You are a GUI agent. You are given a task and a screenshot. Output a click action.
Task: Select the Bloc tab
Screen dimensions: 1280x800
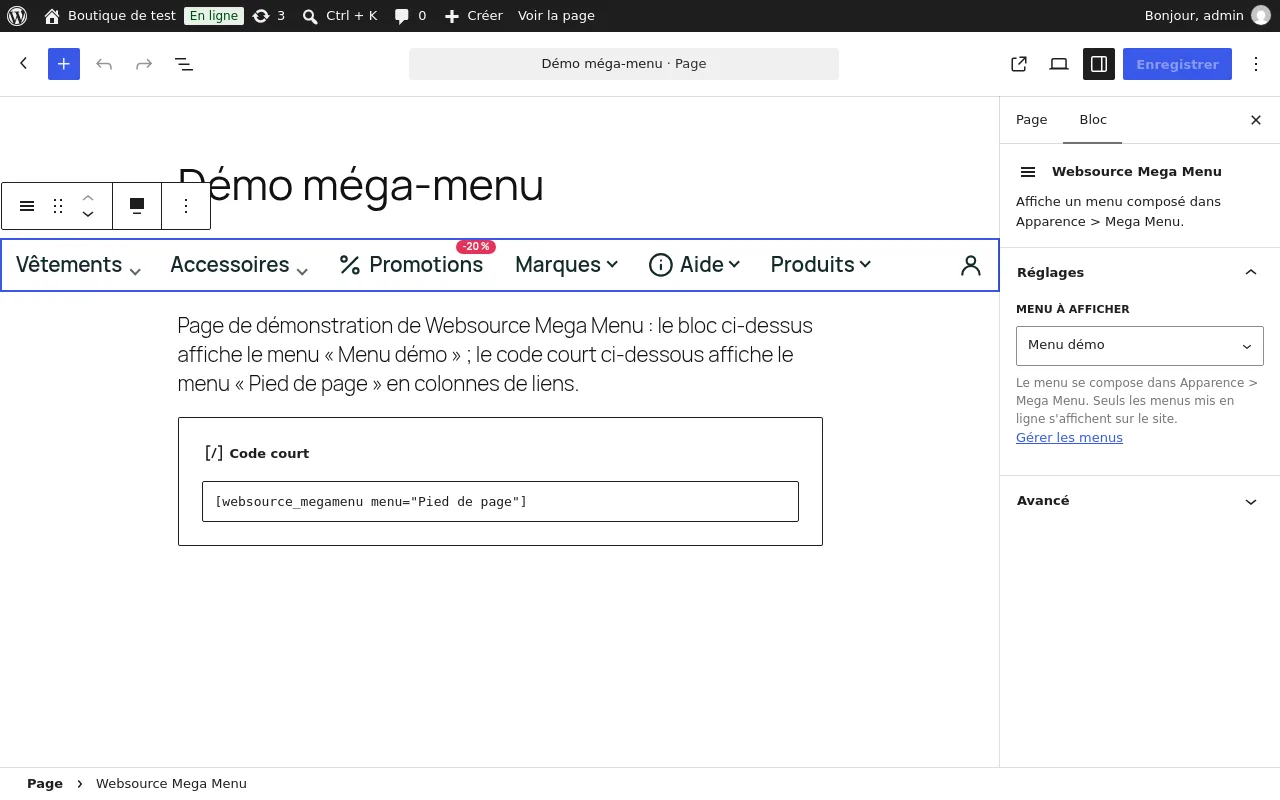pos(1093,120)
